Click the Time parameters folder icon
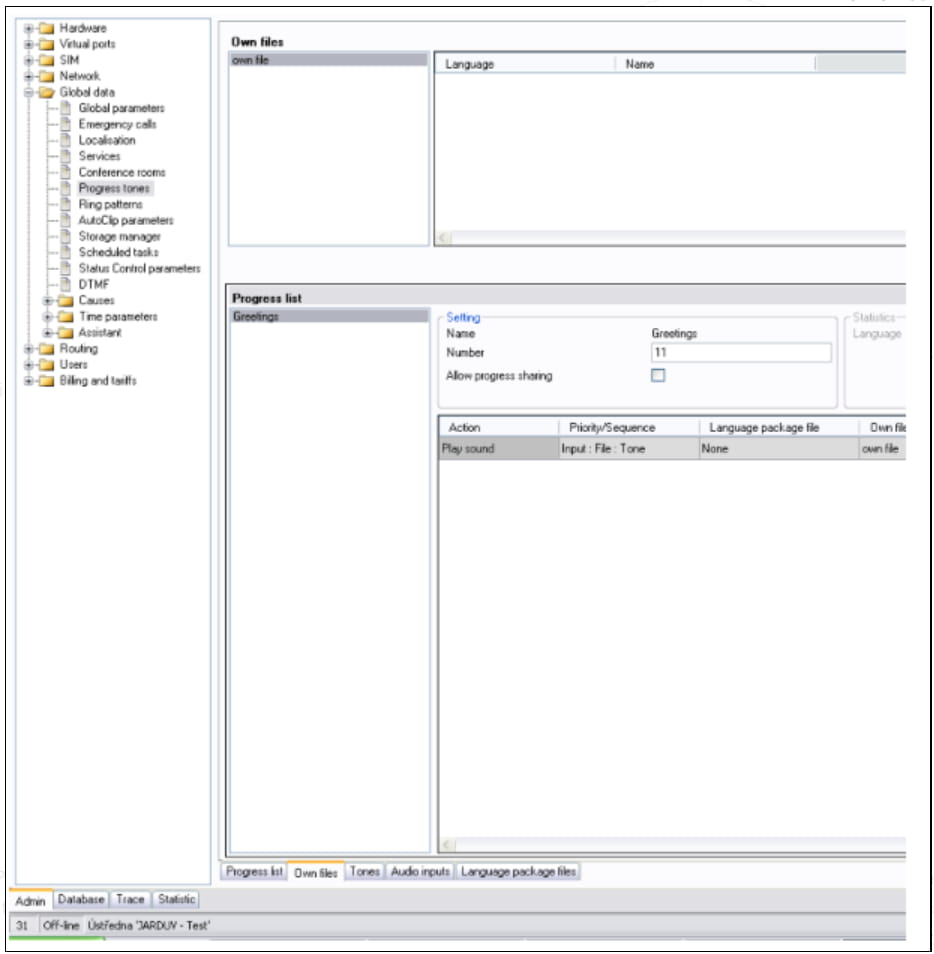The image size is (934, 954). pos(66,316)
